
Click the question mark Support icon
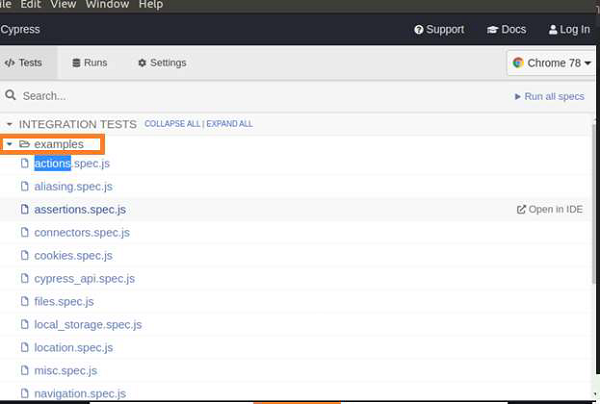pyautogui.click(x=419, y=29)
